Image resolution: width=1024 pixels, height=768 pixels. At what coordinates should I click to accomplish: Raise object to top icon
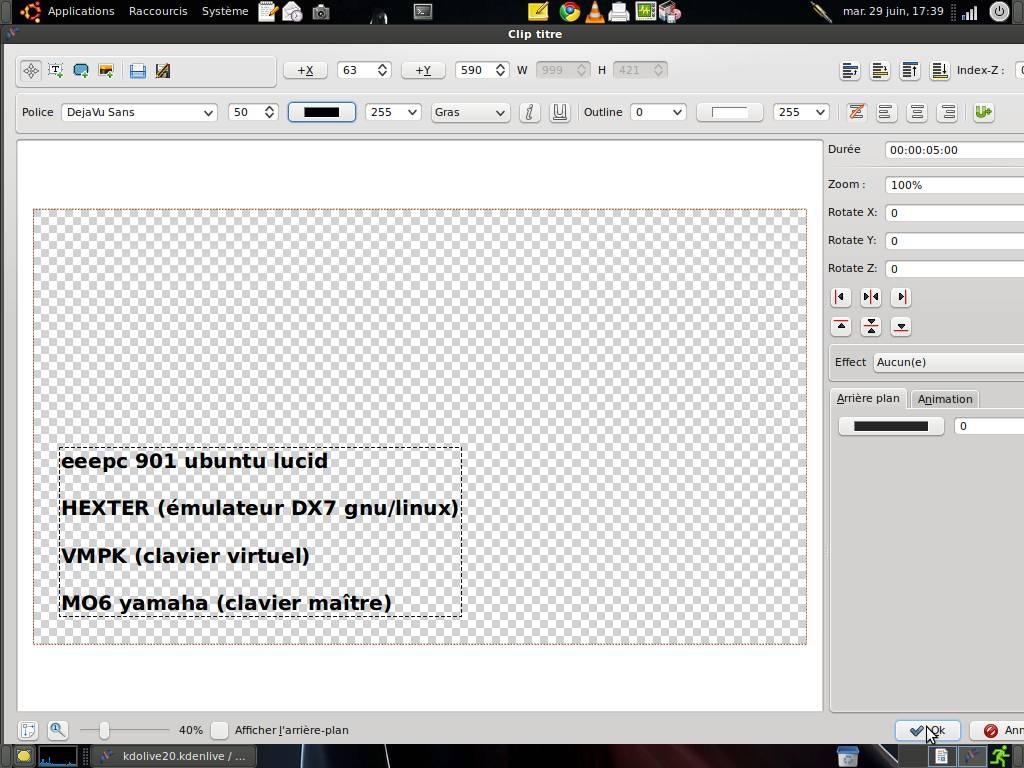point(910,71)
